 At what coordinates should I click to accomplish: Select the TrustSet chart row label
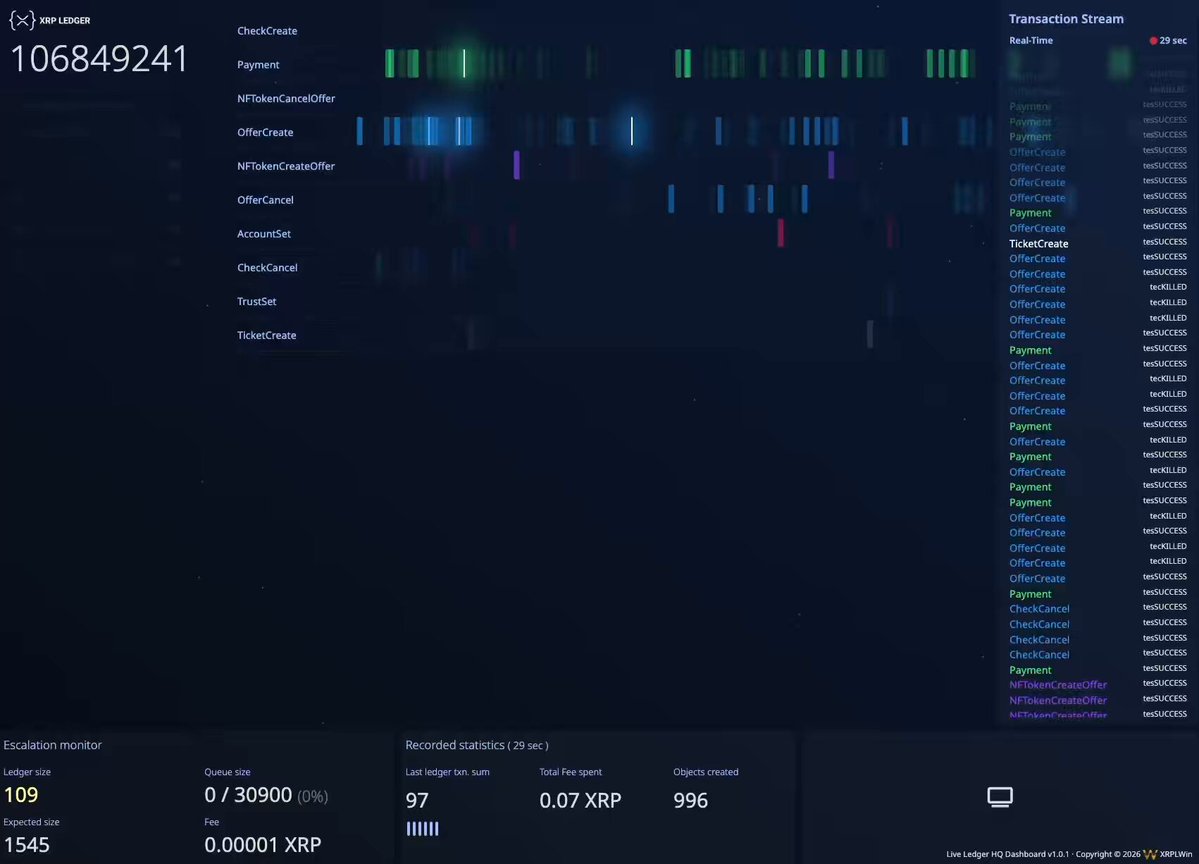coord(256,301)
